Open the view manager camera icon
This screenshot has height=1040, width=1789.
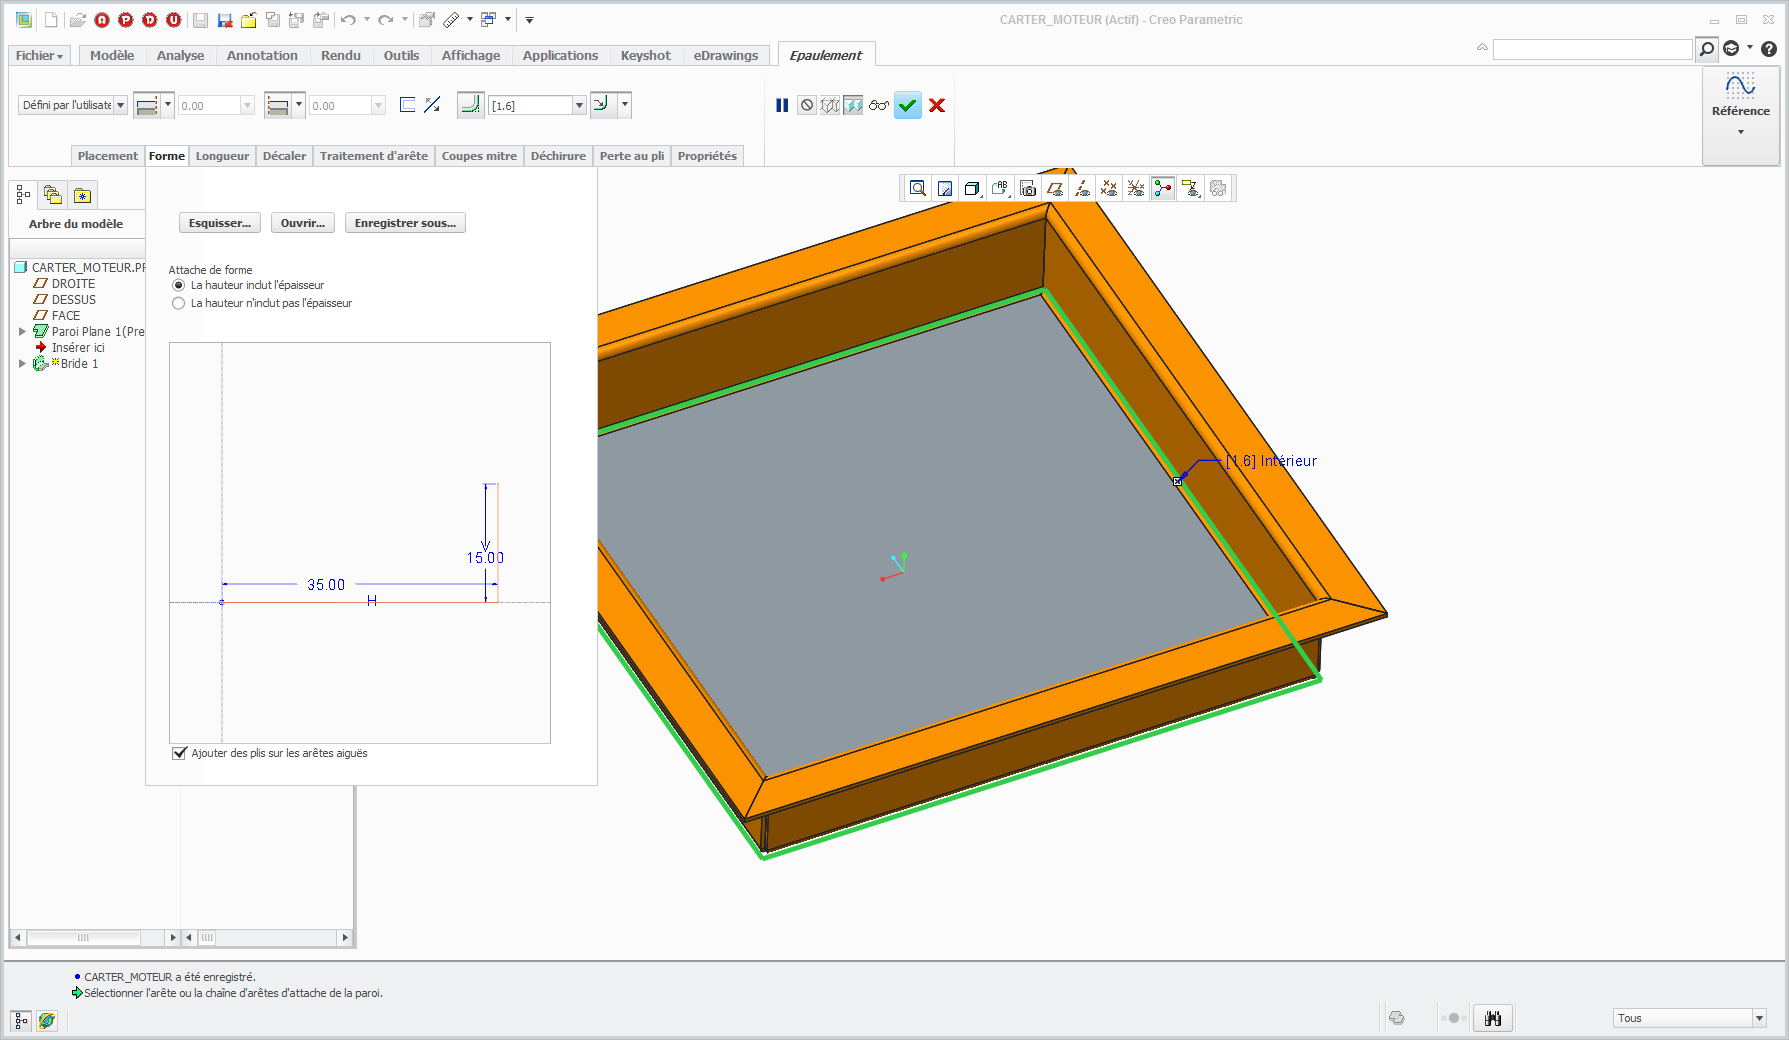coord(1027,188)
